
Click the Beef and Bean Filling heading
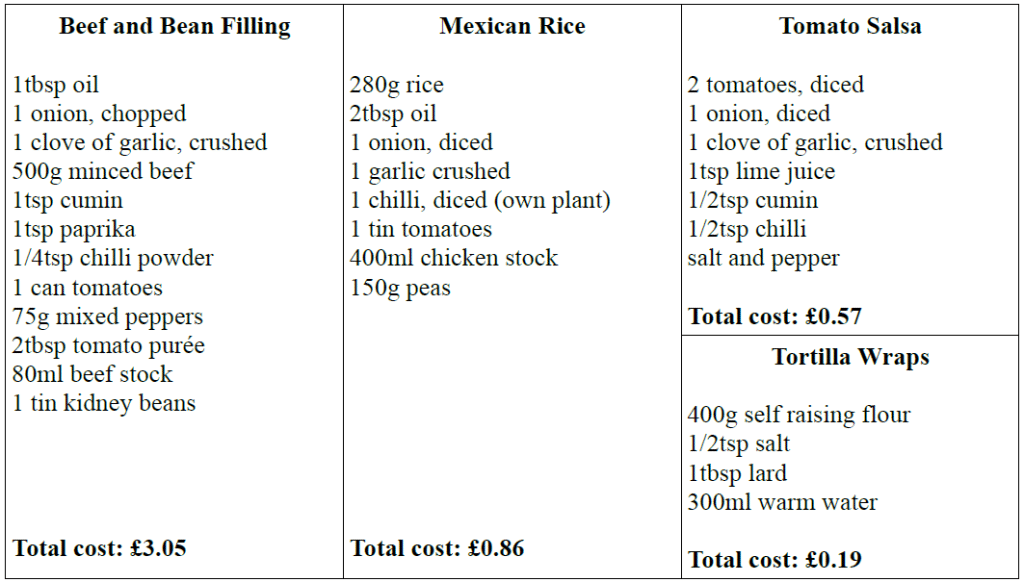pos(175,26)
